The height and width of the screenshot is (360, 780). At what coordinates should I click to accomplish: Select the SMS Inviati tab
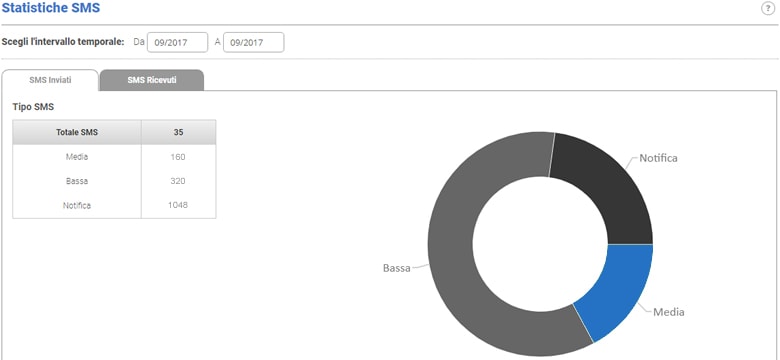(x=50, y=80)
